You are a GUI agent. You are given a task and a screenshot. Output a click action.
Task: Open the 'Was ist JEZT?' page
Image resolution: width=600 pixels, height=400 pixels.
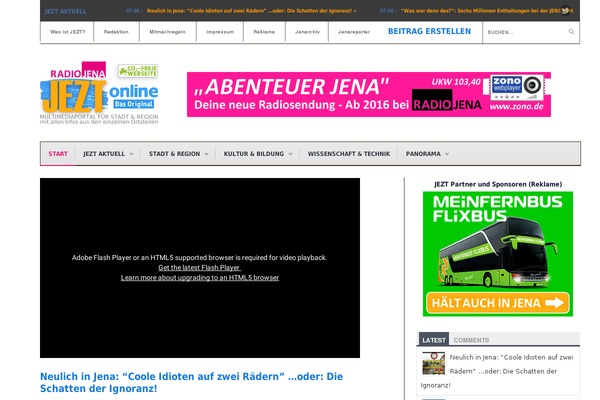(67, 32)
